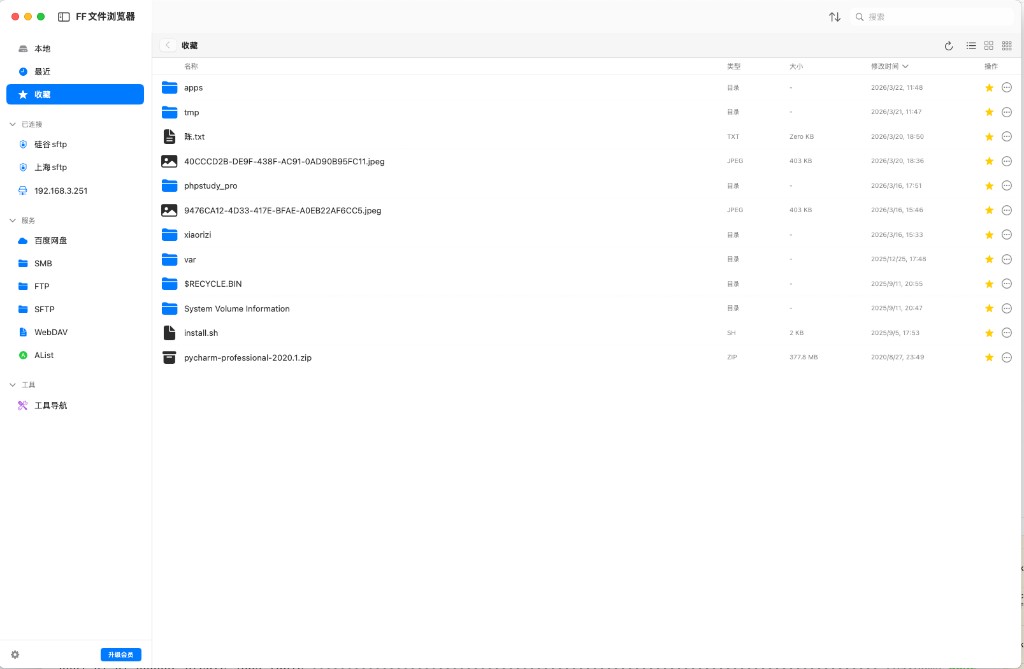Unfavorite the apps folder star
The height and width of the screenshot is (669, 1024).
tap(989, 88)
